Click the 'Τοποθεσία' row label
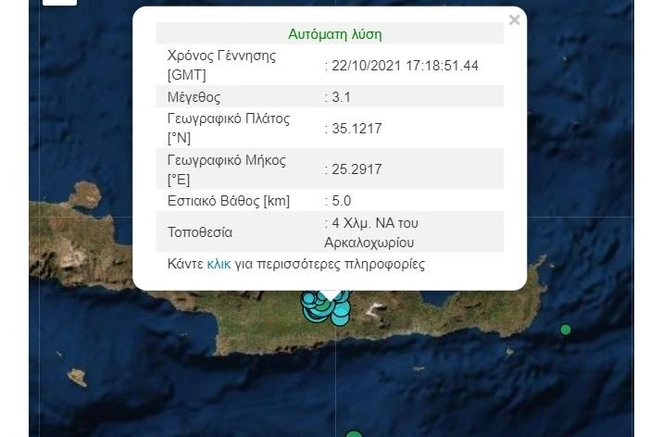650x437 pixels. [x=200, y=233]
